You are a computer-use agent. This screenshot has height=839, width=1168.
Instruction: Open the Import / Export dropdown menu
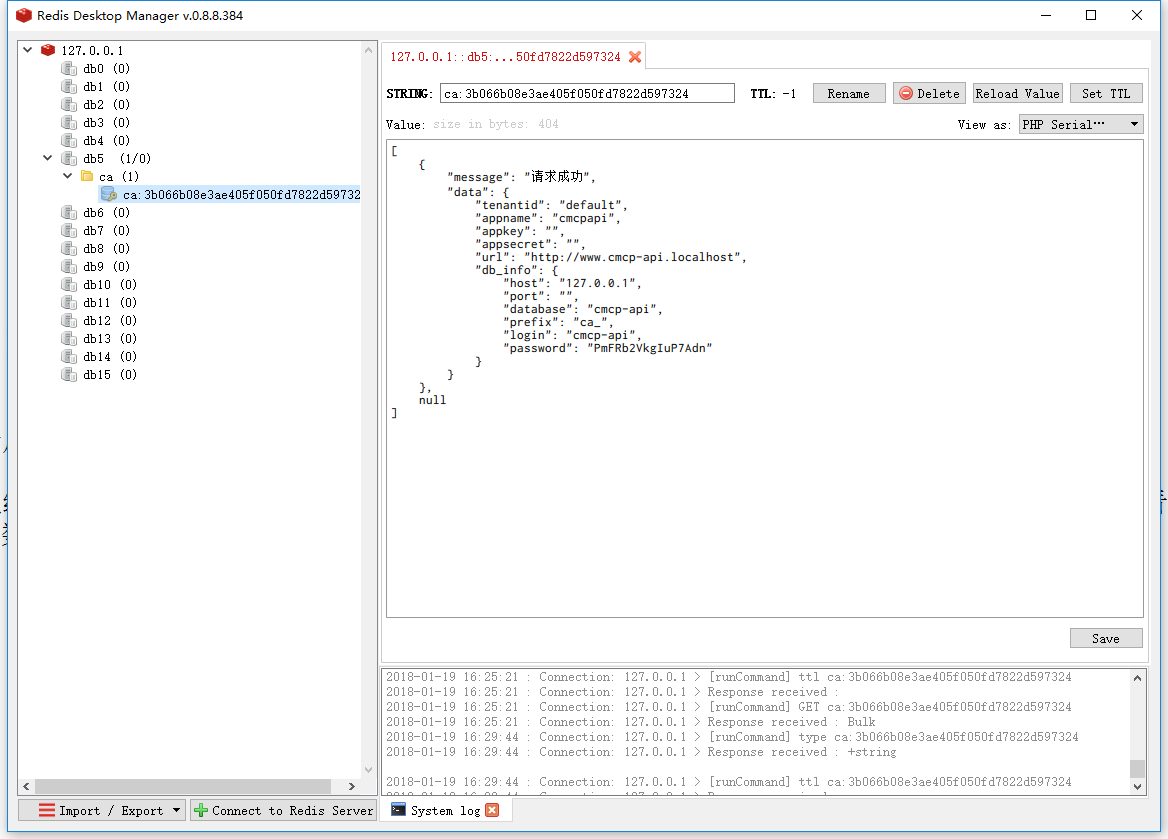pos(102,810)
